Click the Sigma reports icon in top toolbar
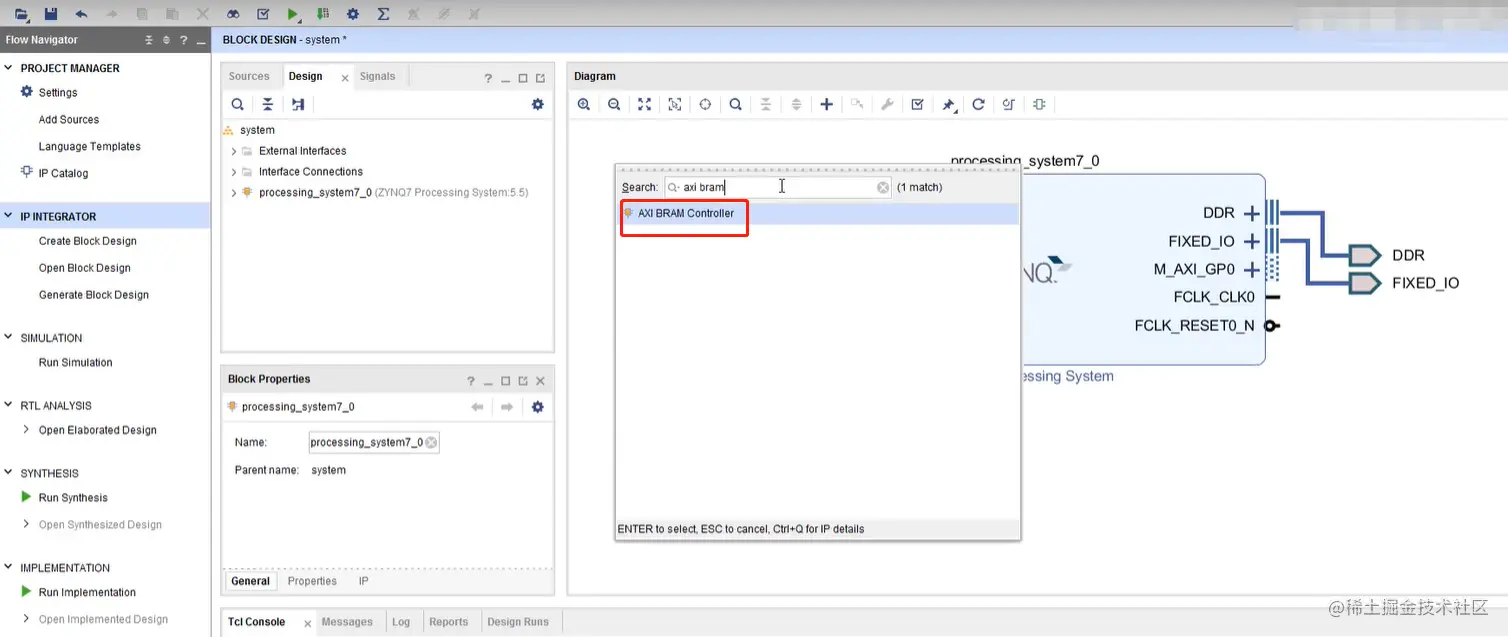This screenshot has width=1508, height=637. coord(383,14)
